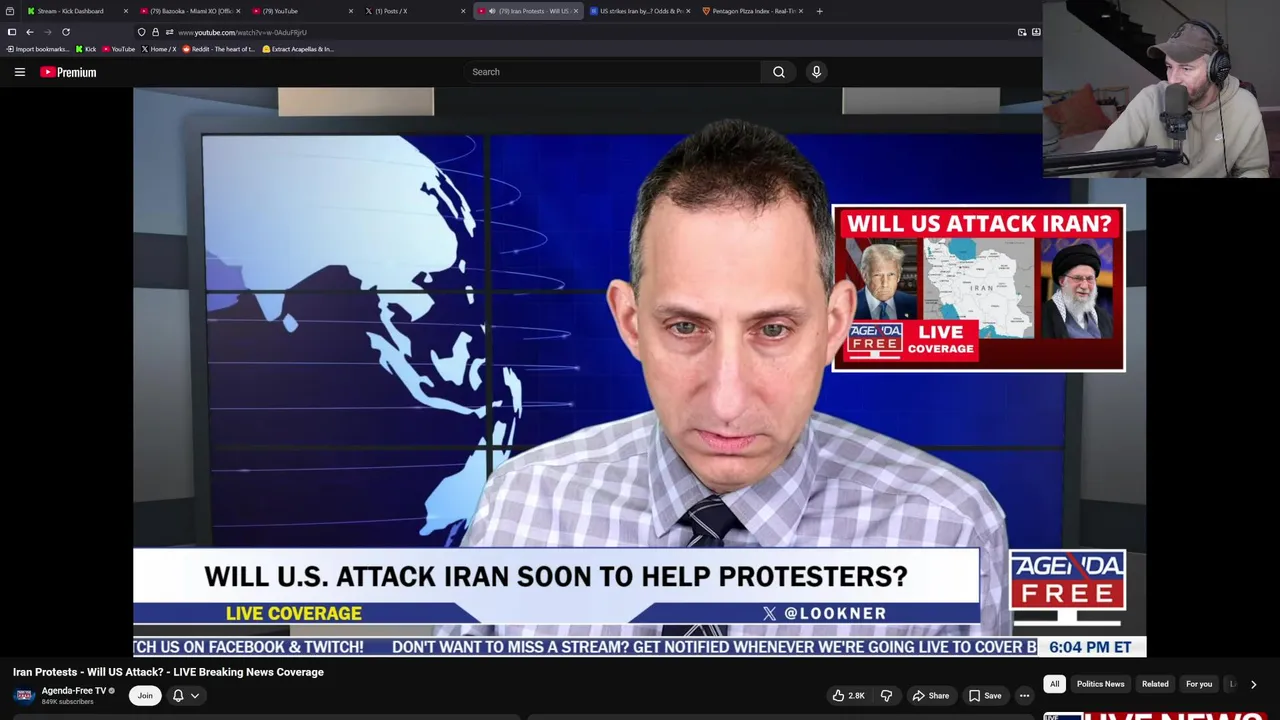Open the Home / X bookmark
Screen dimensions: 1280x720
pos(159,49)
